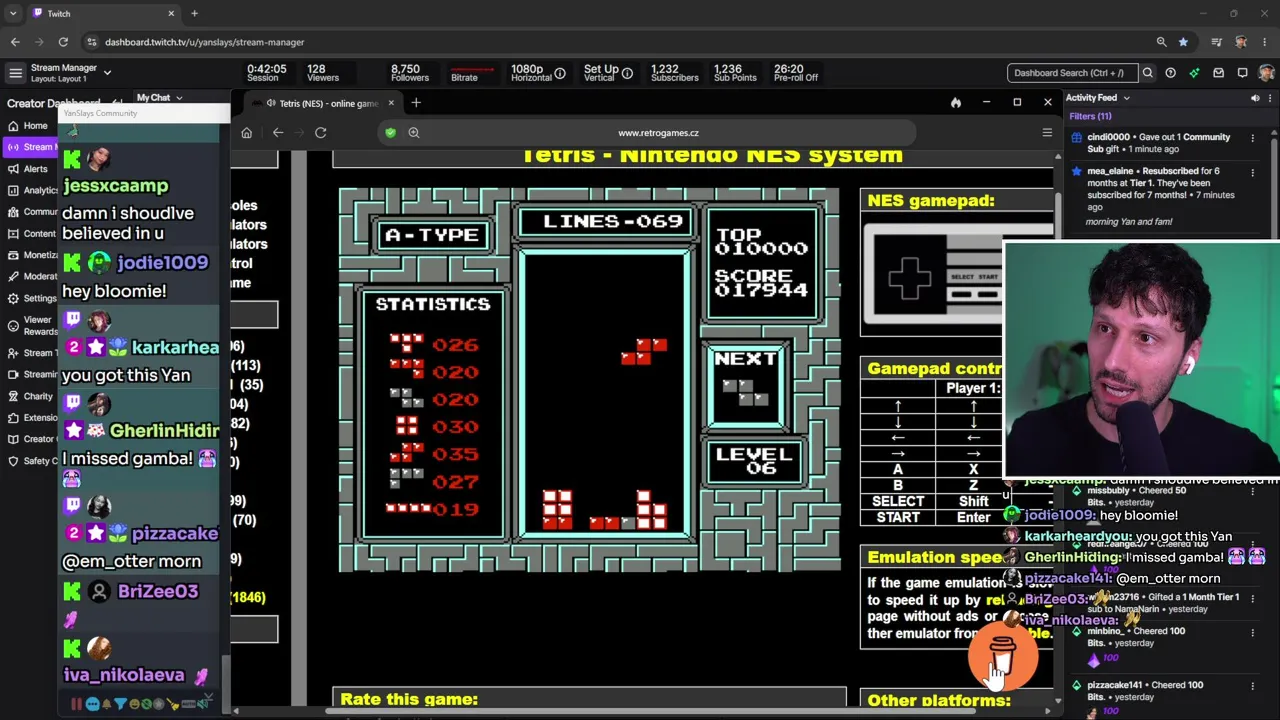Click BriZee03 username in chat overlay

1056,599
